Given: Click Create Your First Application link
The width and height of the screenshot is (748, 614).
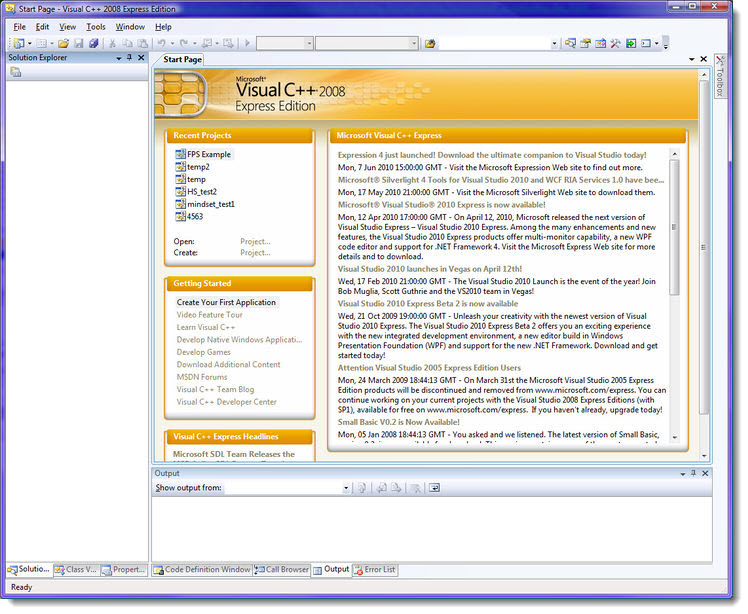Looking at the screenshot, I should 226,302.
